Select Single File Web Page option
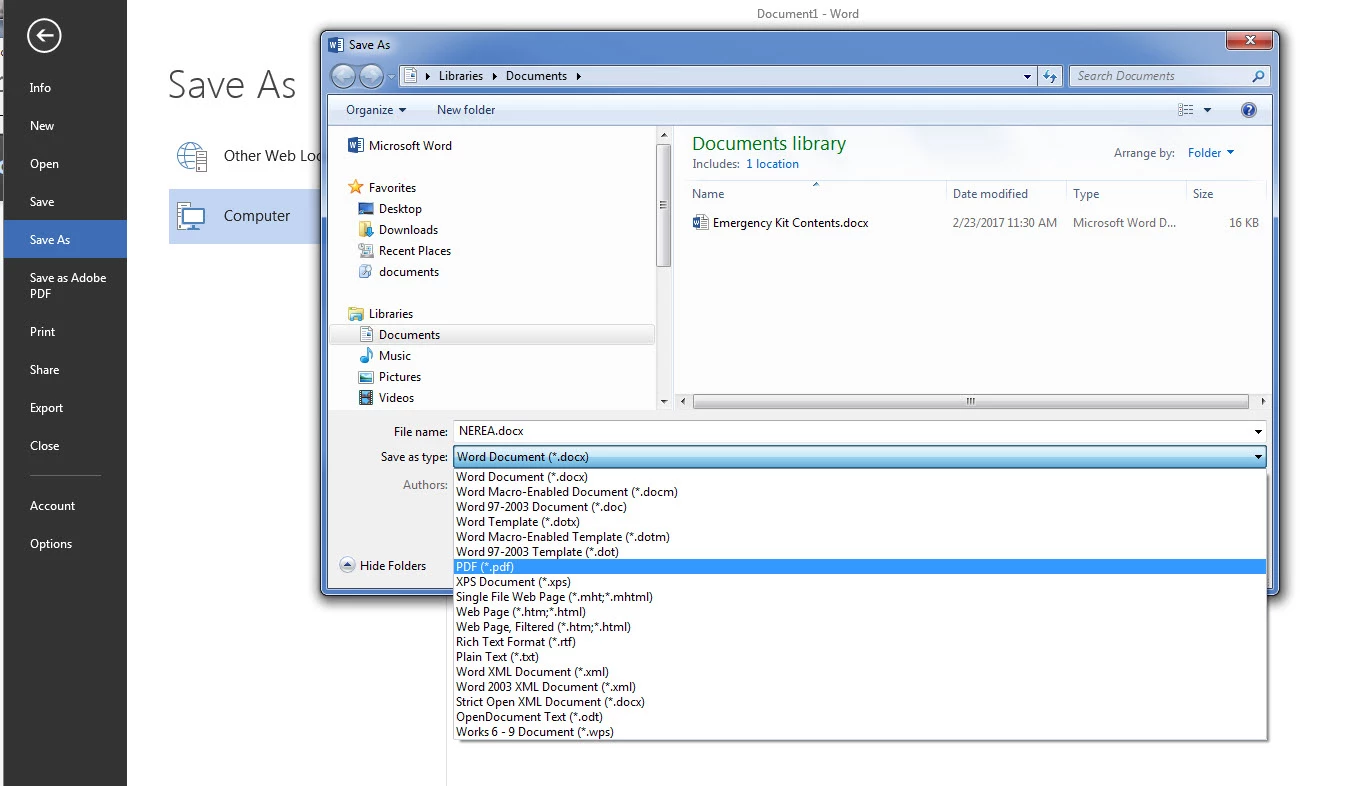 tap(860, 597)
